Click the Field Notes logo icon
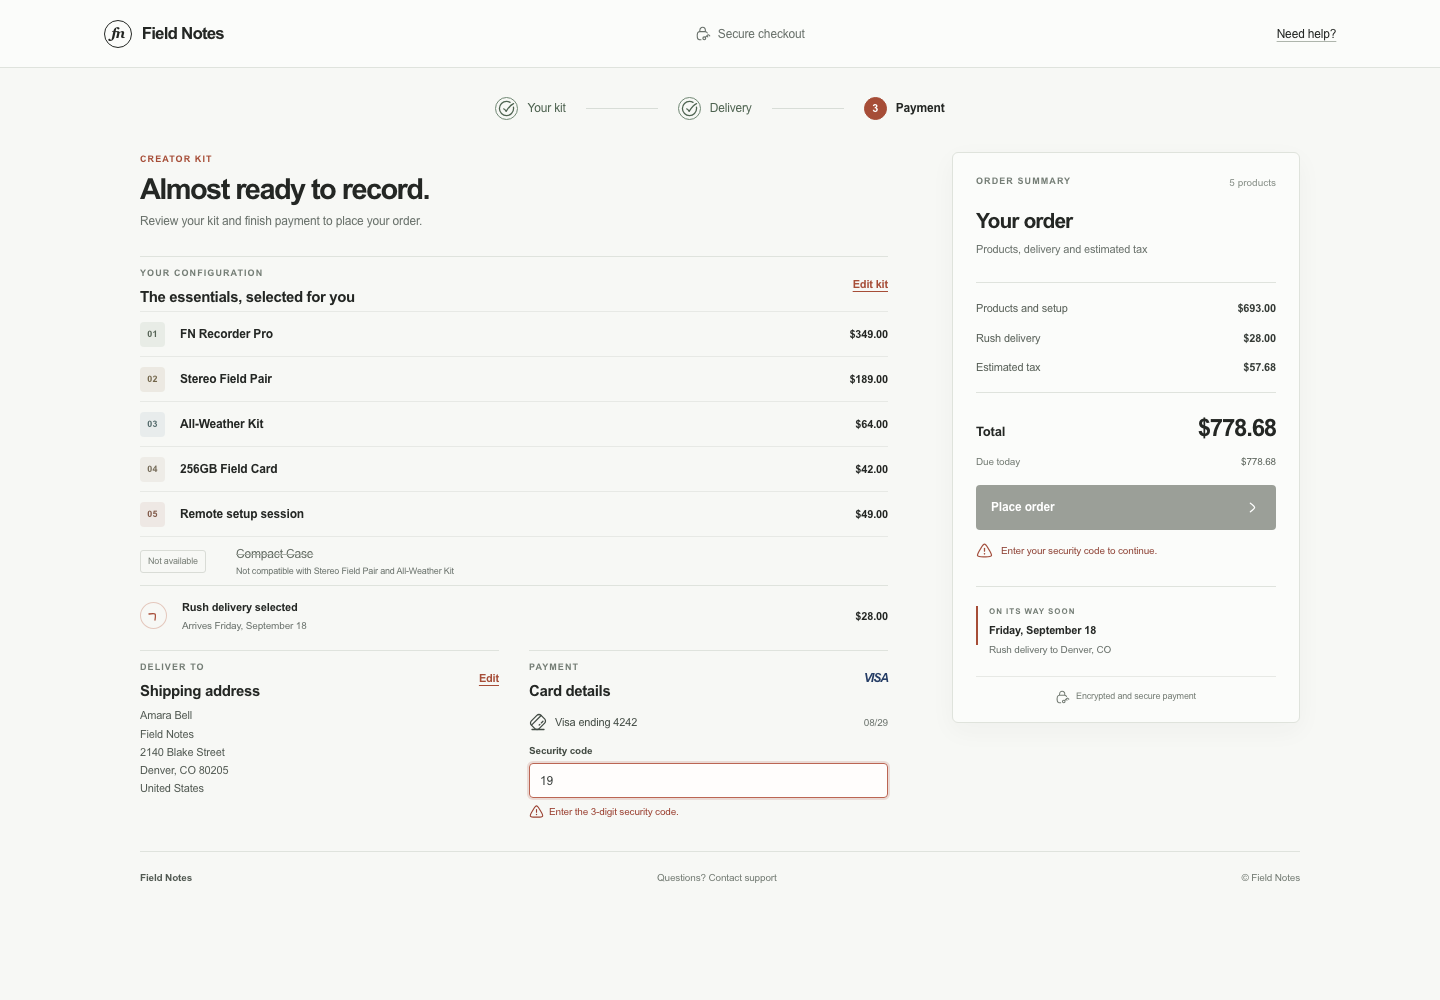This screenshot has width=1440, height=1000. pos(118,34)
